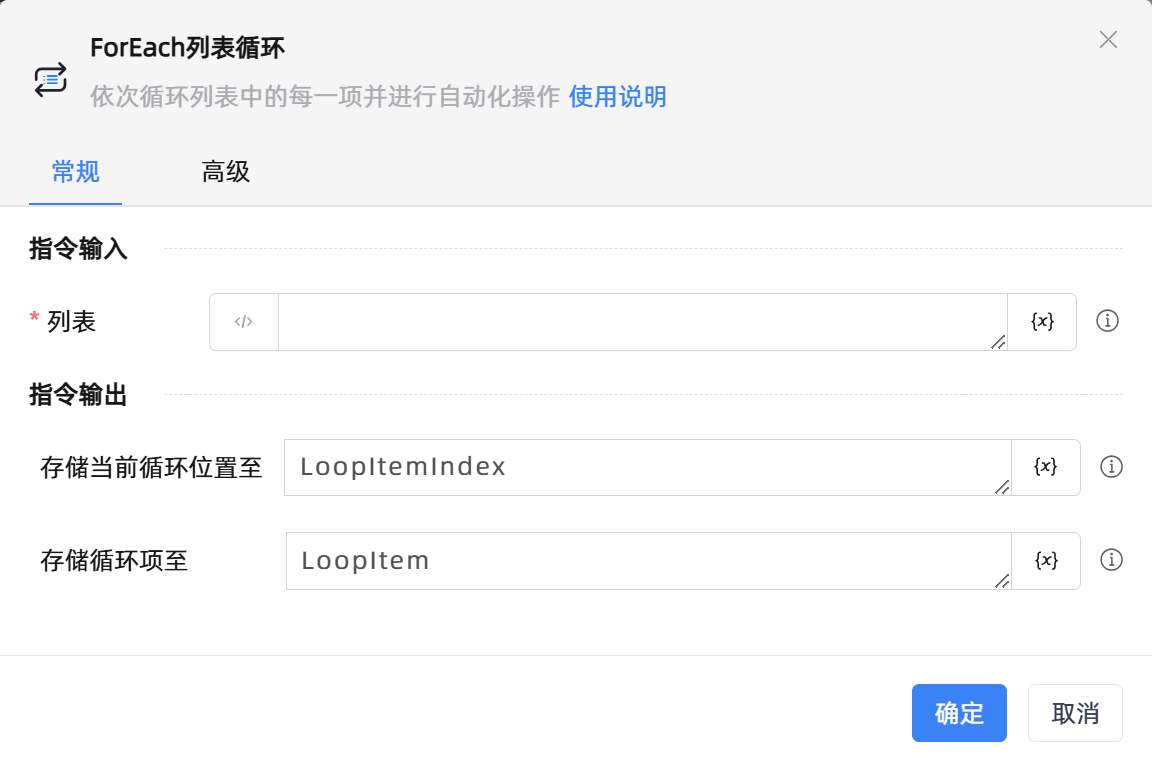Focus the LoopItemIndex text field
Image resolution: width=1152 pixels, height=770 pixels.
(645, 467)
